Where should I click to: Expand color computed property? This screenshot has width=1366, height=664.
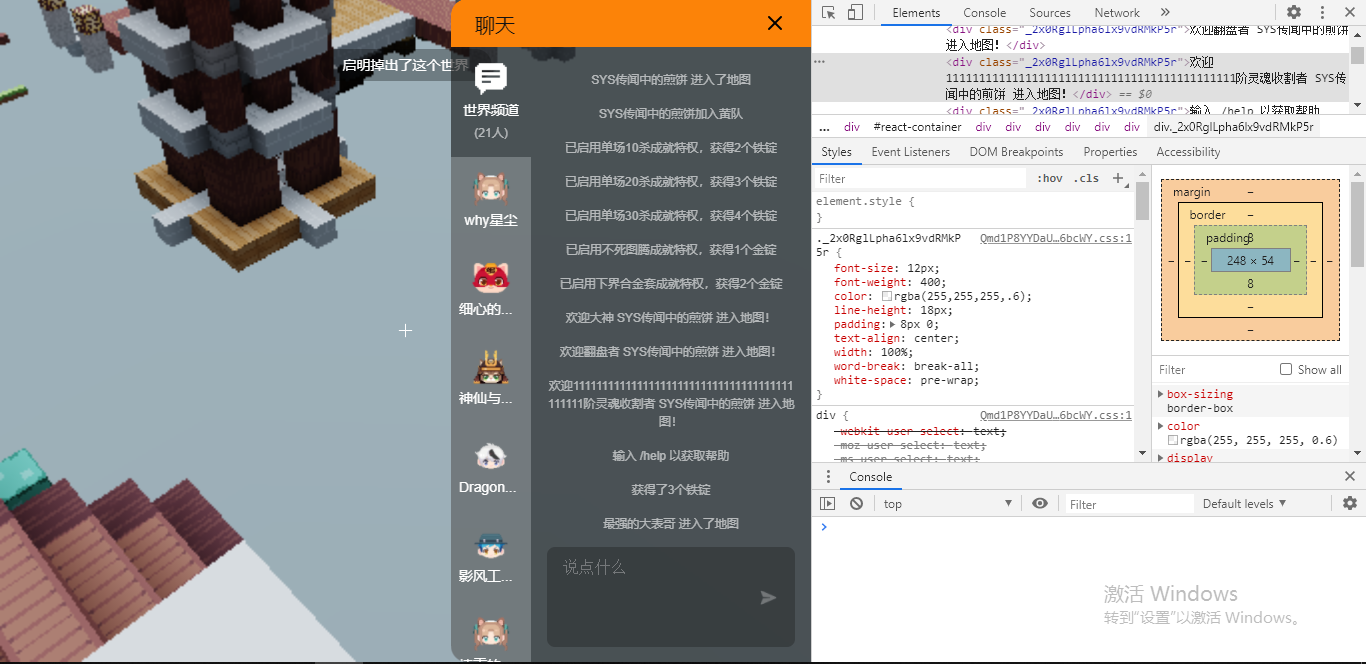pos(1161,426)
